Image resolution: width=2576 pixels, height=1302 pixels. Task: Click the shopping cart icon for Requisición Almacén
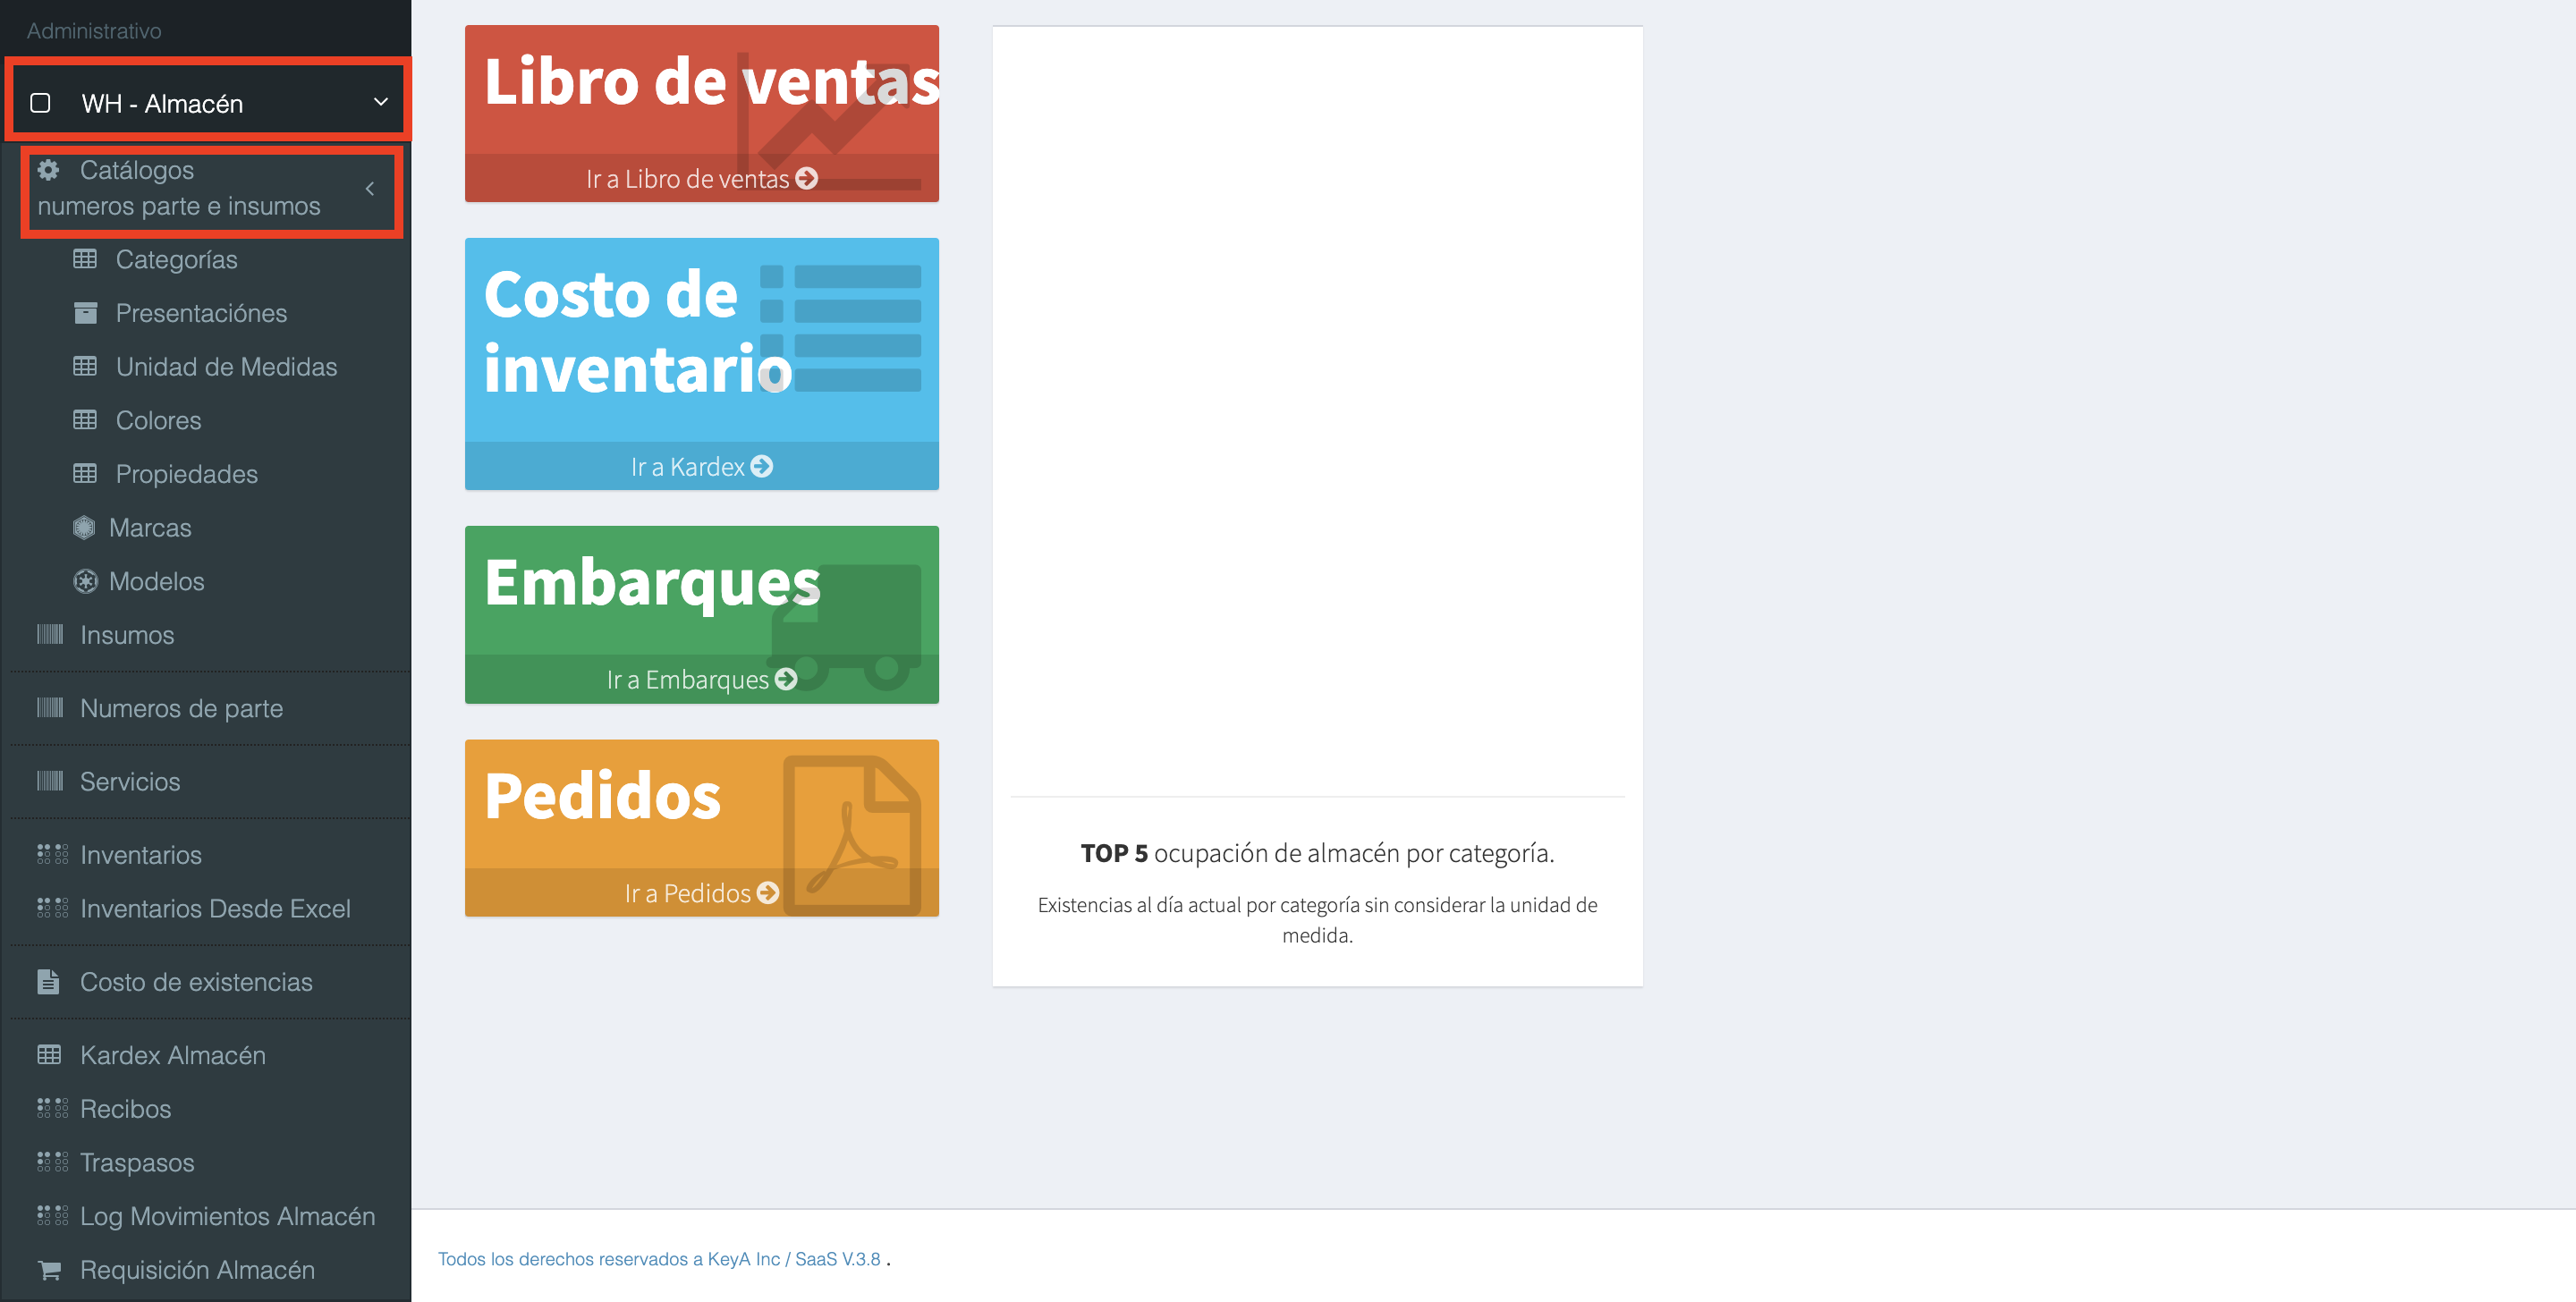[49, 1270]
